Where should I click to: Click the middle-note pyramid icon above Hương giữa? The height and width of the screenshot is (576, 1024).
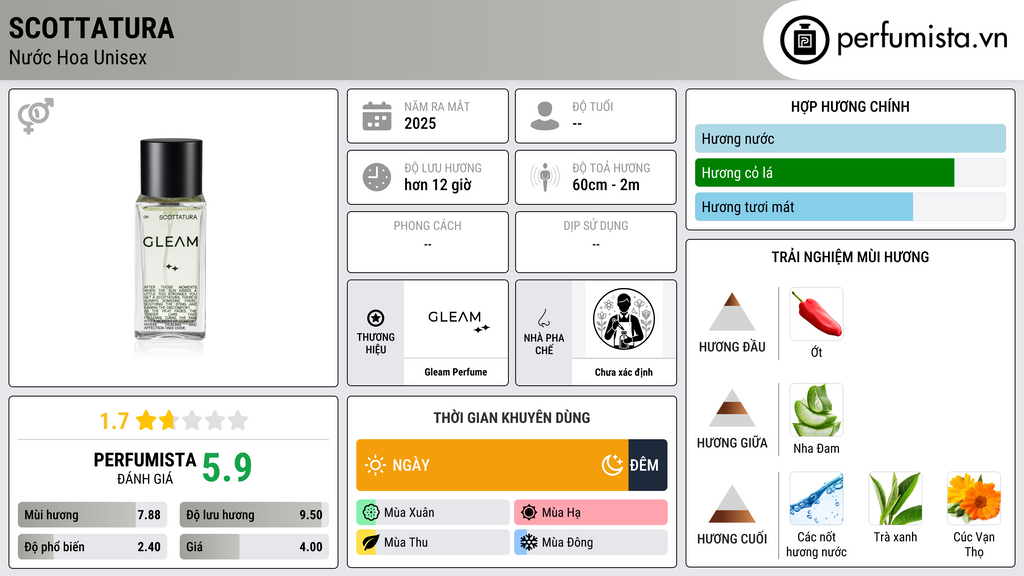coord(732,408)
